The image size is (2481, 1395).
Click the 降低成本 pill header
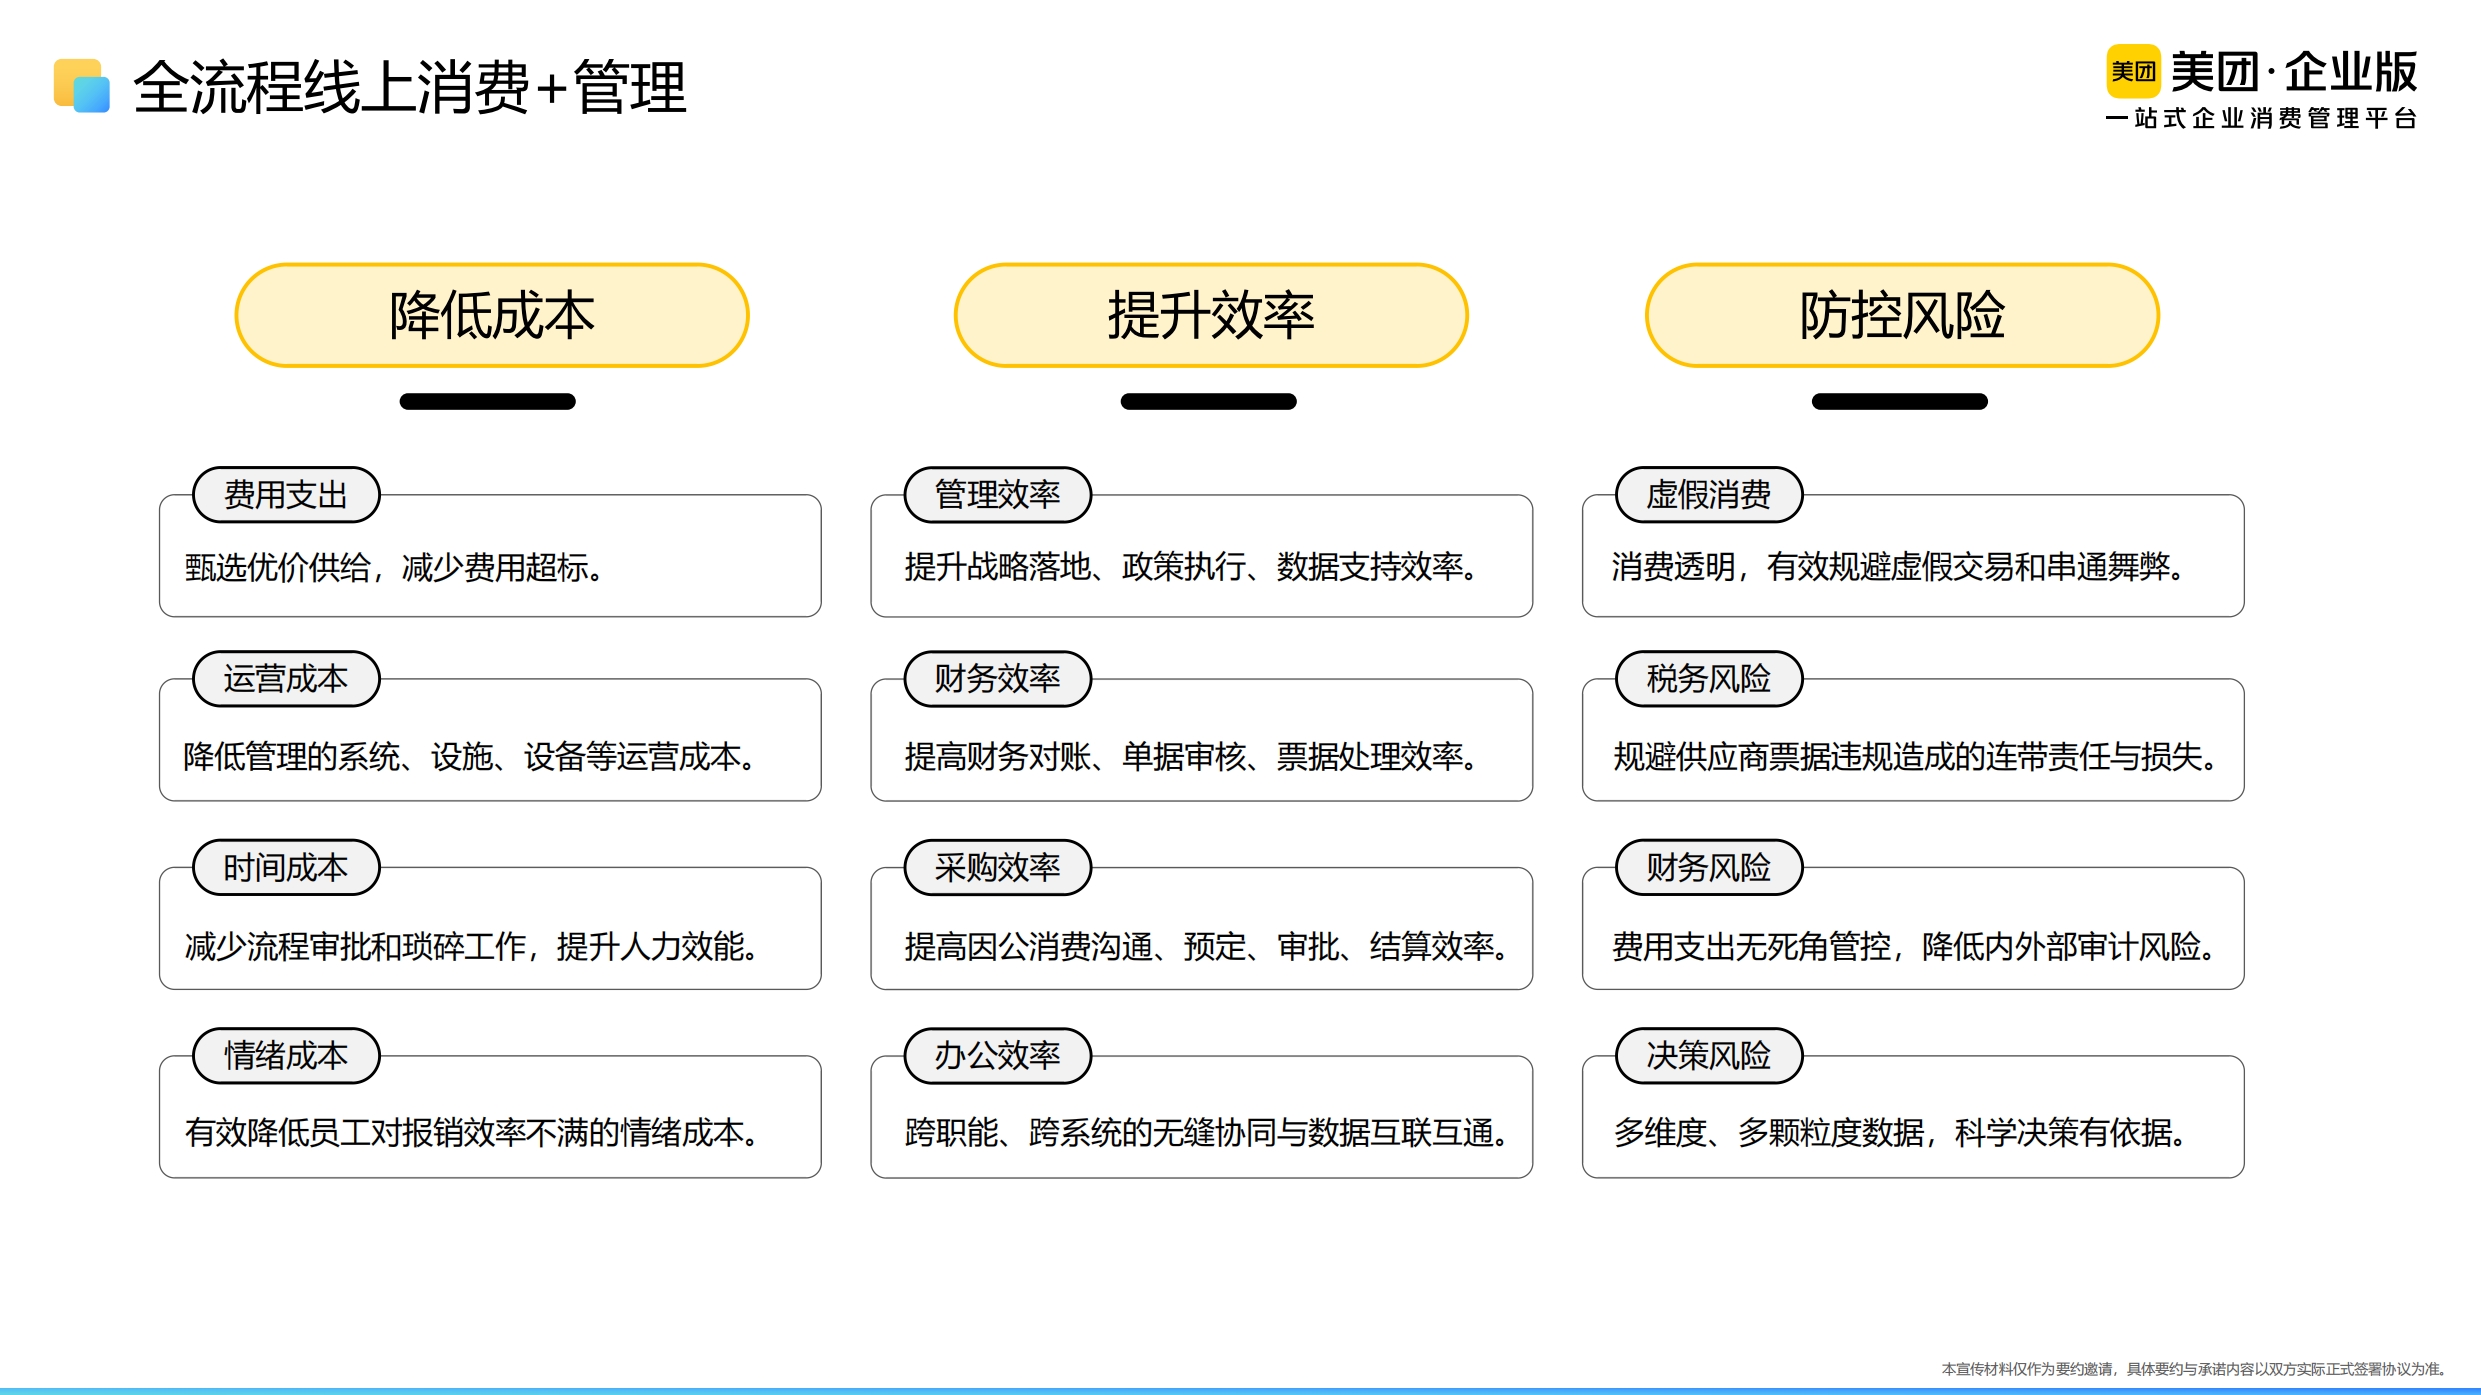pyautogui.click(x=492, y=315)
